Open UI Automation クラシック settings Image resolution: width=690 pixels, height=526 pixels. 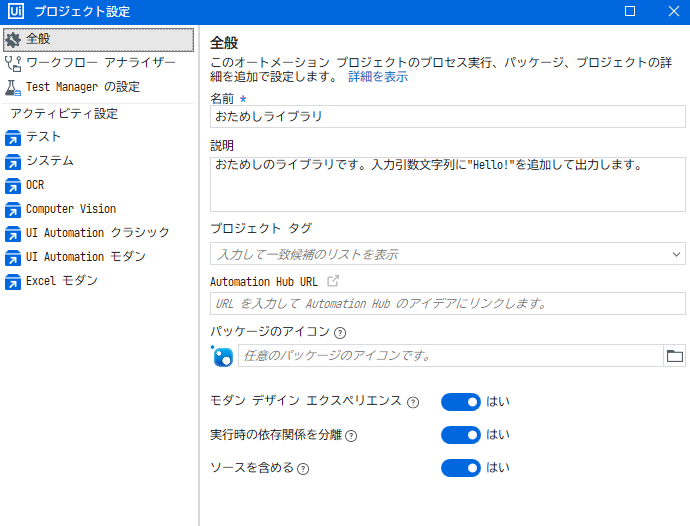[x=99, y=234]
